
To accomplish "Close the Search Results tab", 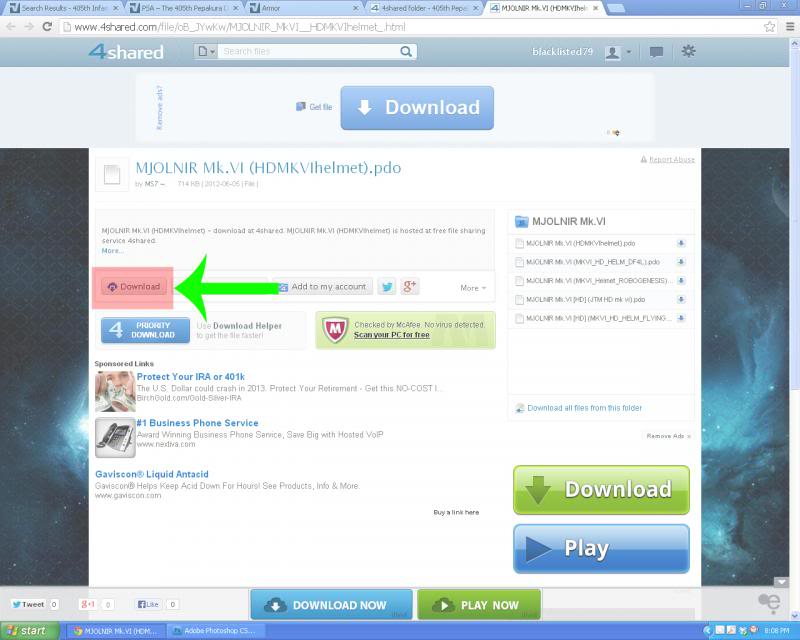I will pyautogui.click(x=115, y=8).
